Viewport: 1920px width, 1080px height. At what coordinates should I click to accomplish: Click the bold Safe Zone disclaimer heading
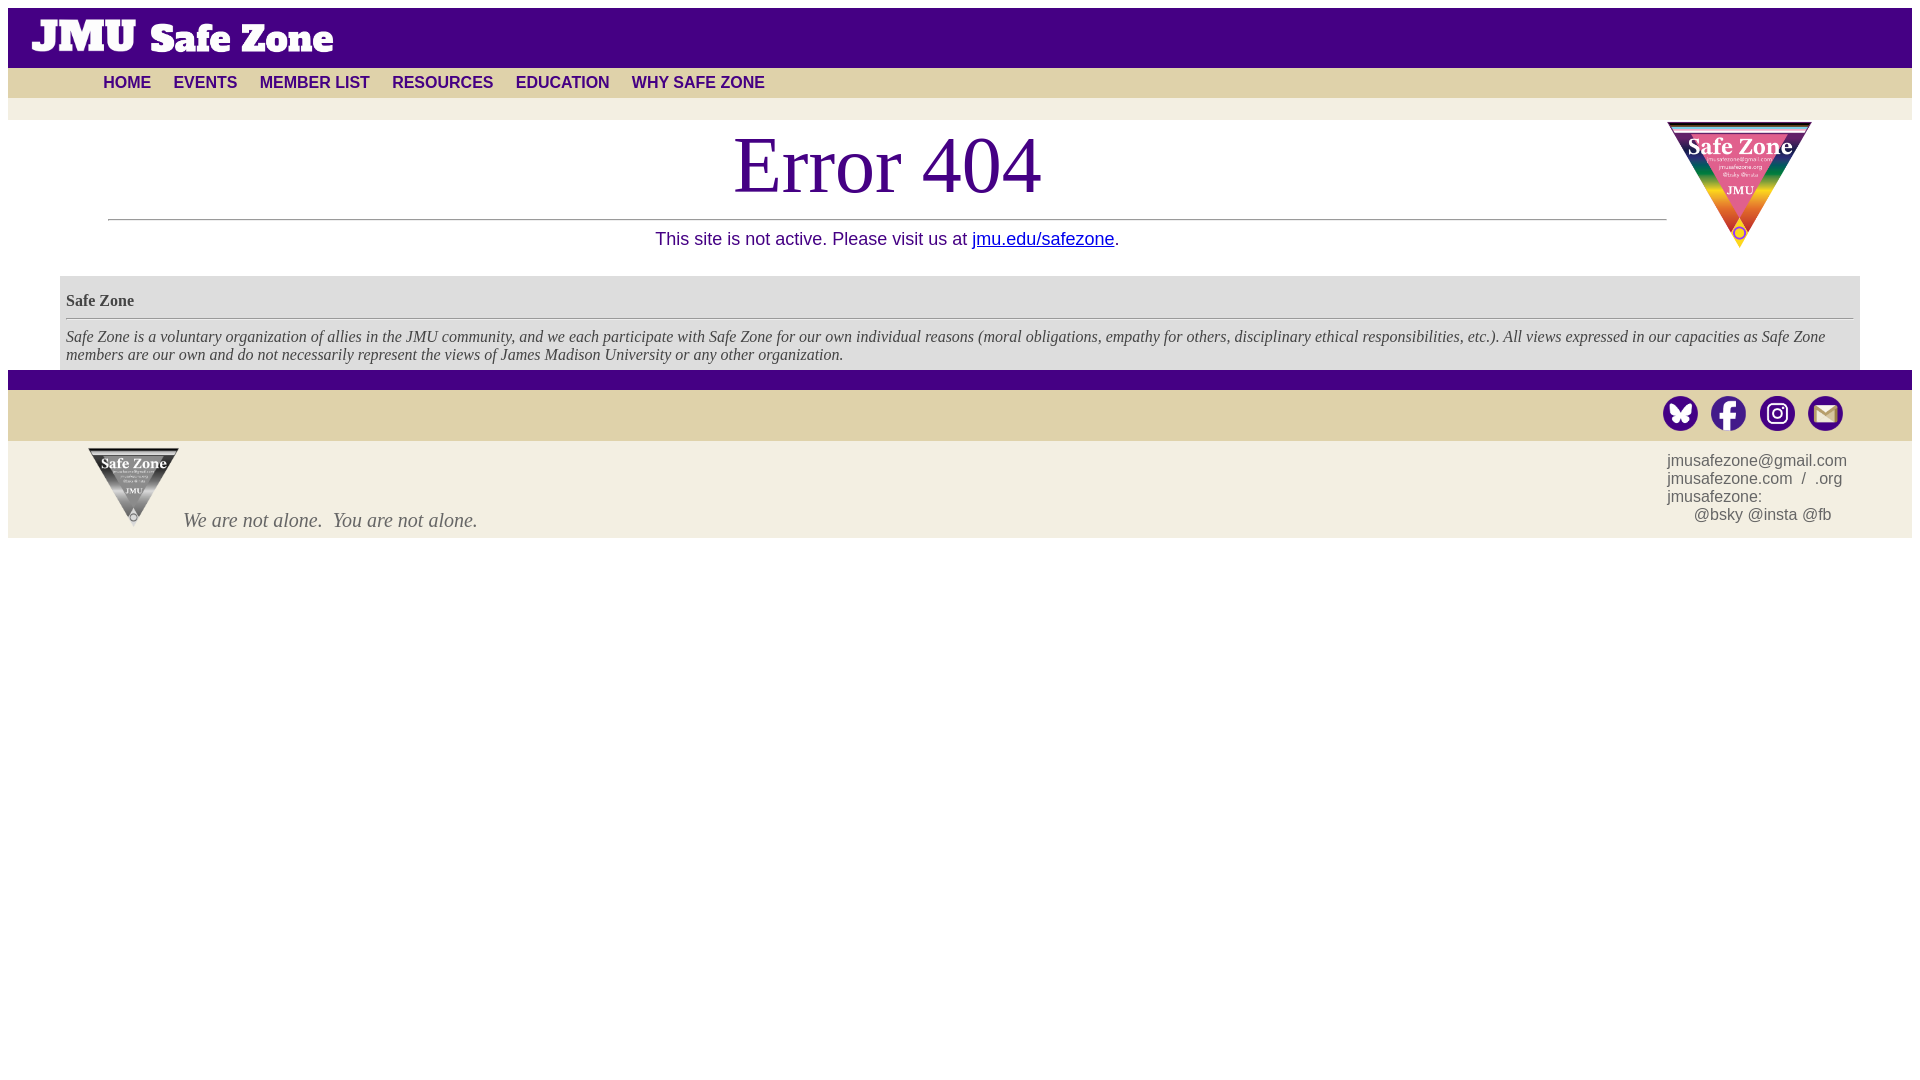click(100, 301)
